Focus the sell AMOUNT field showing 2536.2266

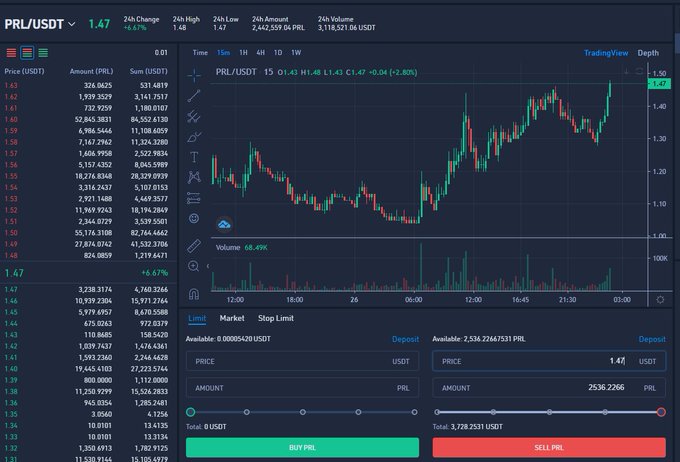[x=549, y=388]
